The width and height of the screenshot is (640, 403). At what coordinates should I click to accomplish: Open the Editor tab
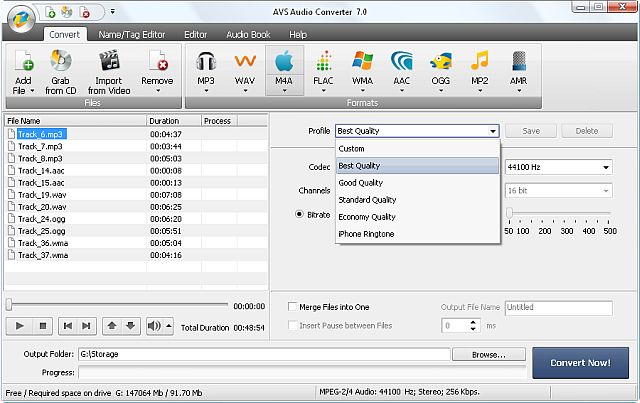point(196,35)
